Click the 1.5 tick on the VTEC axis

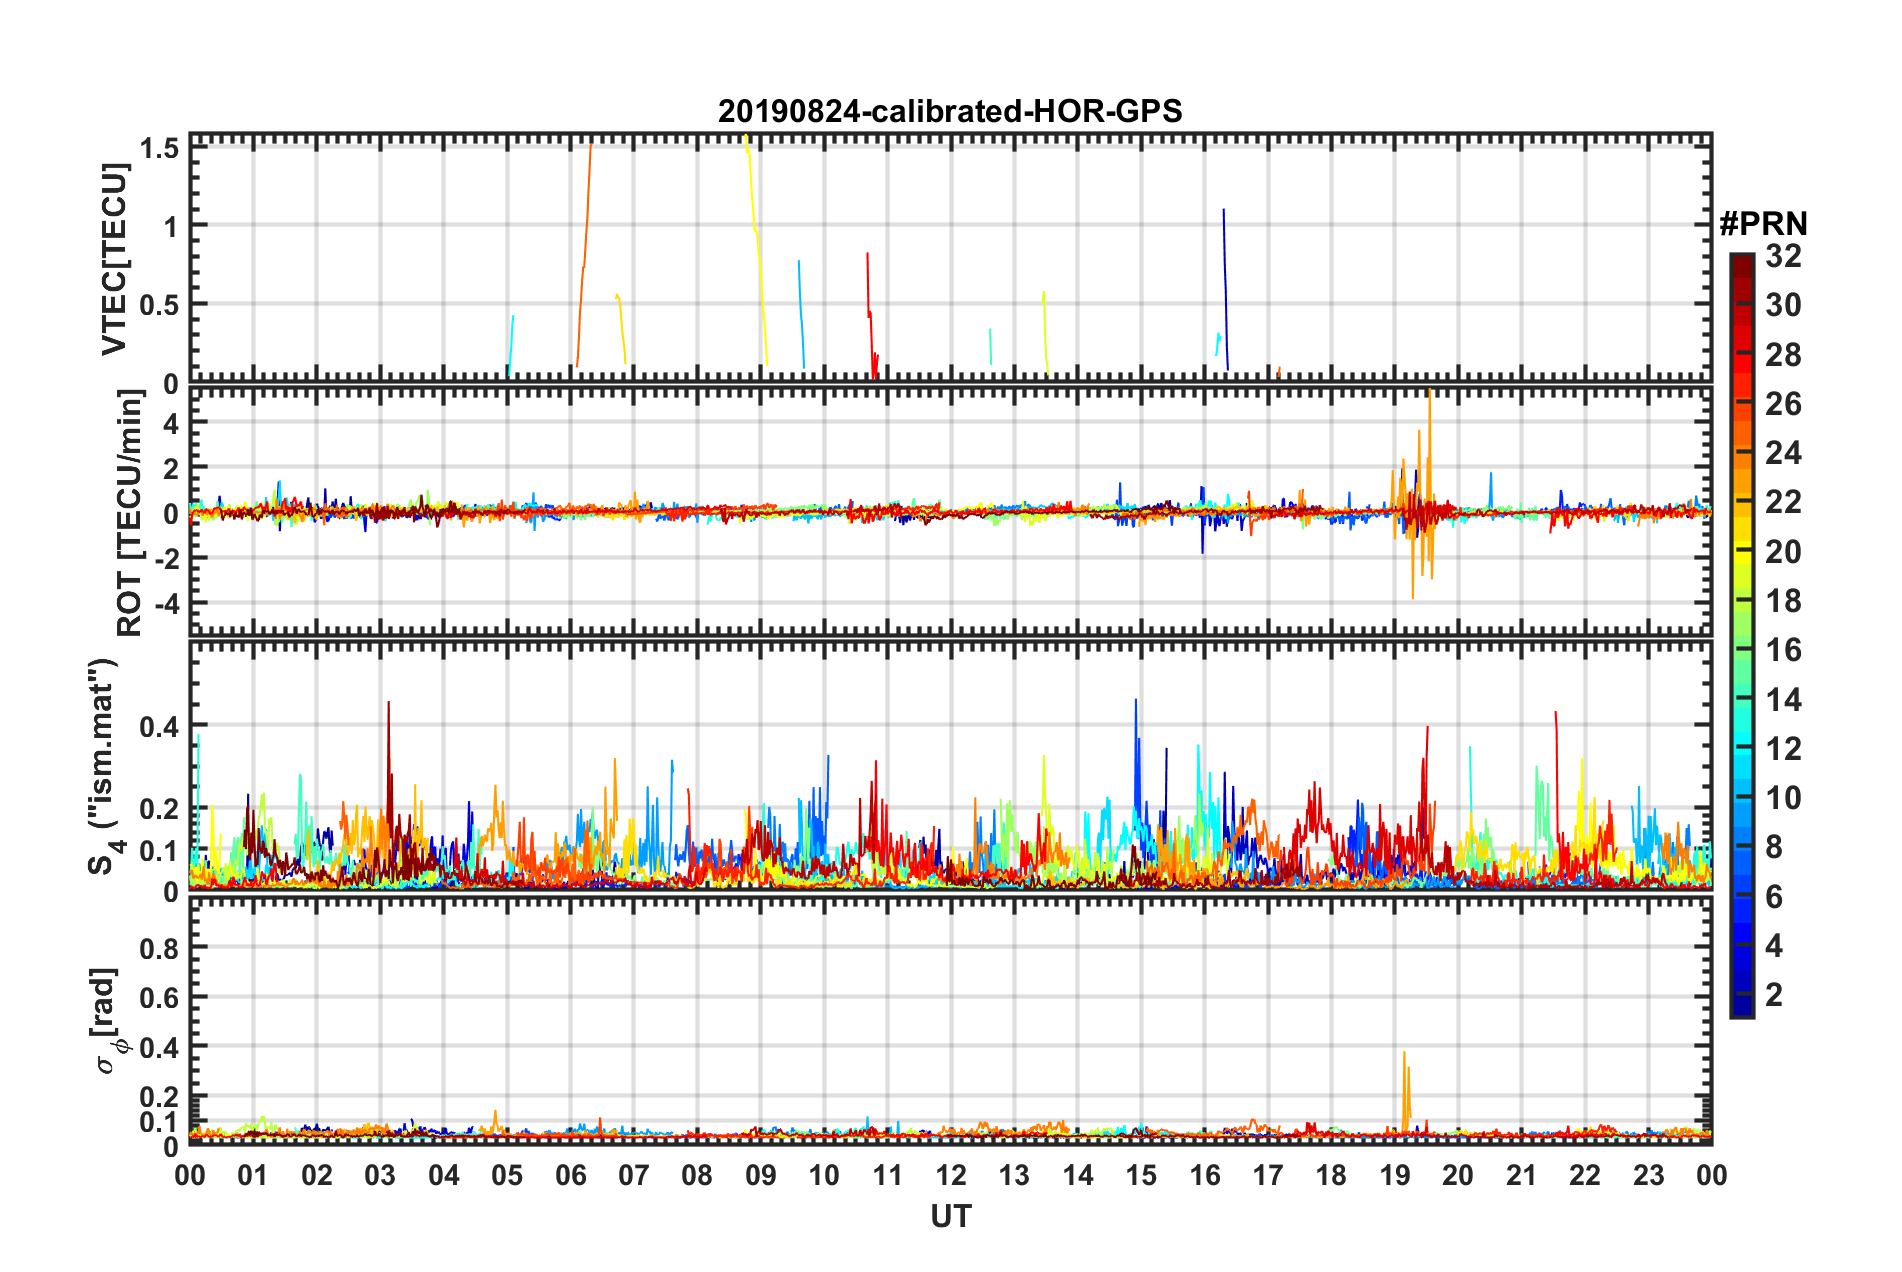click(x=159, y=148)
